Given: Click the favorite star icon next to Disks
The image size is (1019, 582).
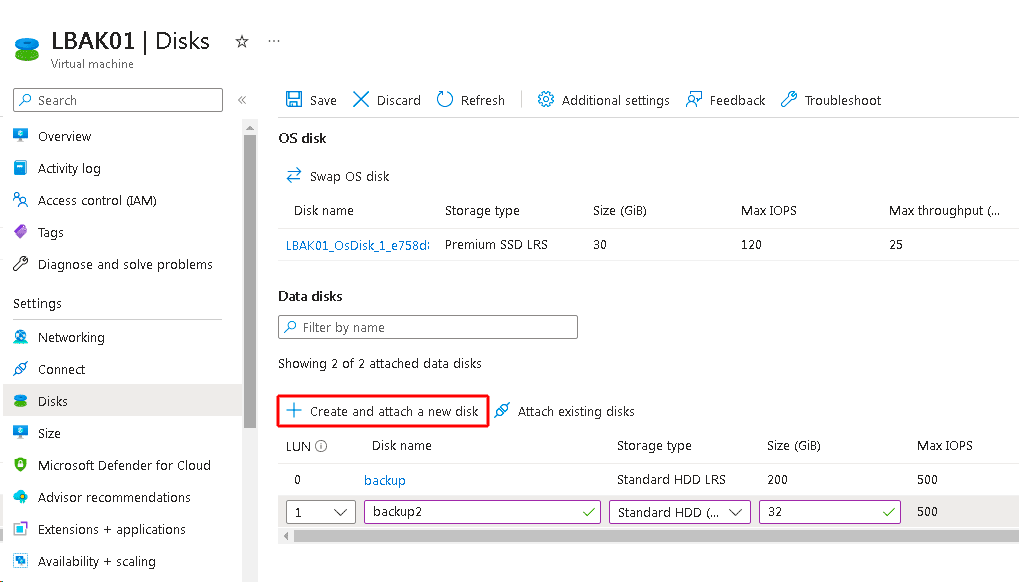Looking at the screenshot, I should 242,42.
